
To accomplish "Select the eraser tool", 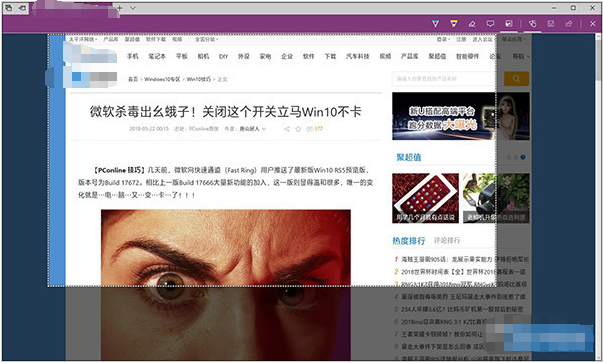I will [472, 24].
